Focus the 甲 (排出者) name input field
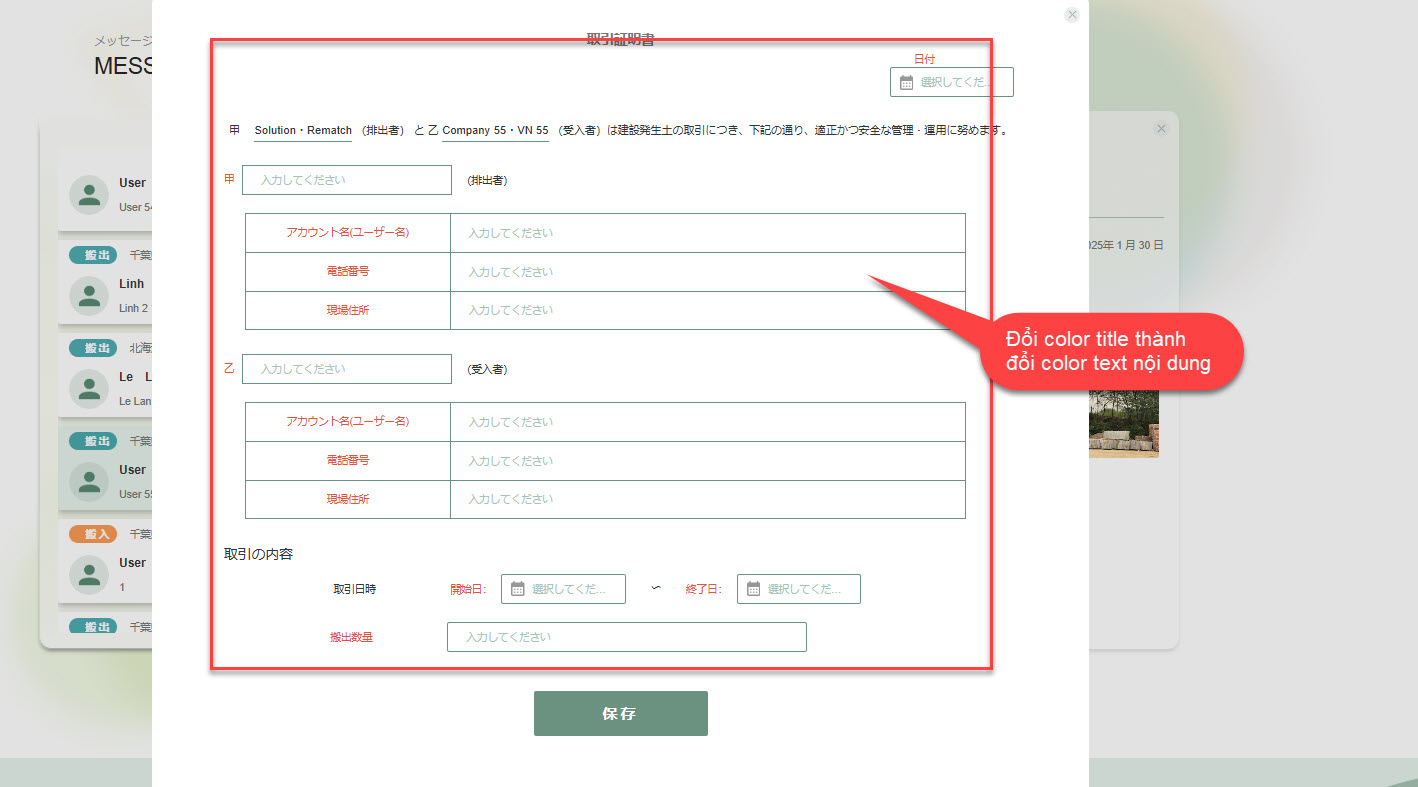 [x=347, y=180]
